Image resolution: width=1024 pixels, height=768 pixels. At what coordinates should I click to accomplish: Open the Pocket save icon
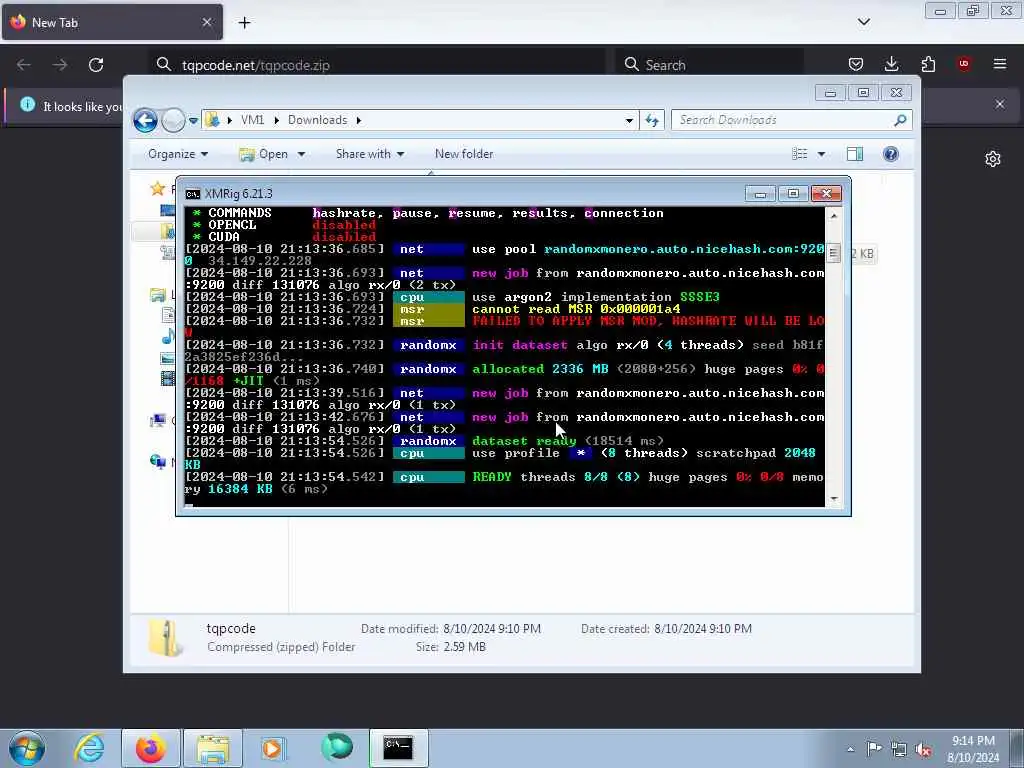tap(856, 64)
